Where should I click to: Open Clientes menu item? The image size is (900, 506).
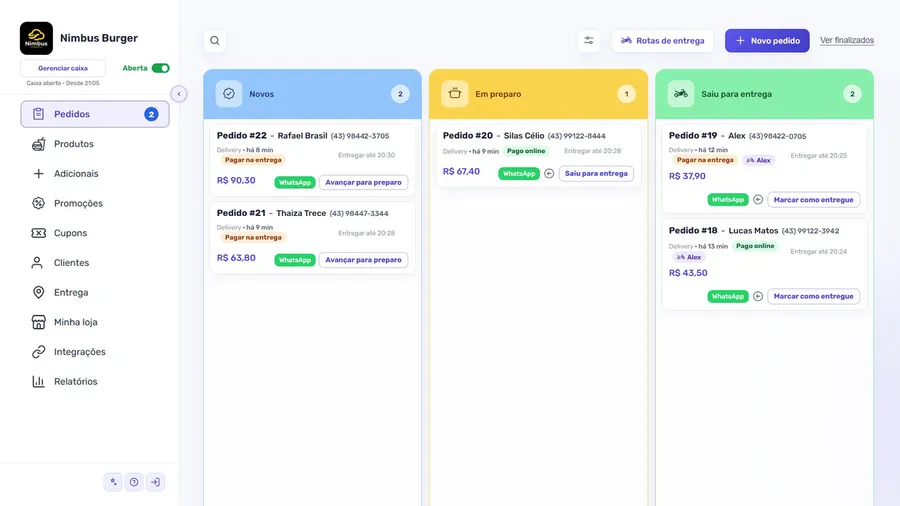click(95, 263)
